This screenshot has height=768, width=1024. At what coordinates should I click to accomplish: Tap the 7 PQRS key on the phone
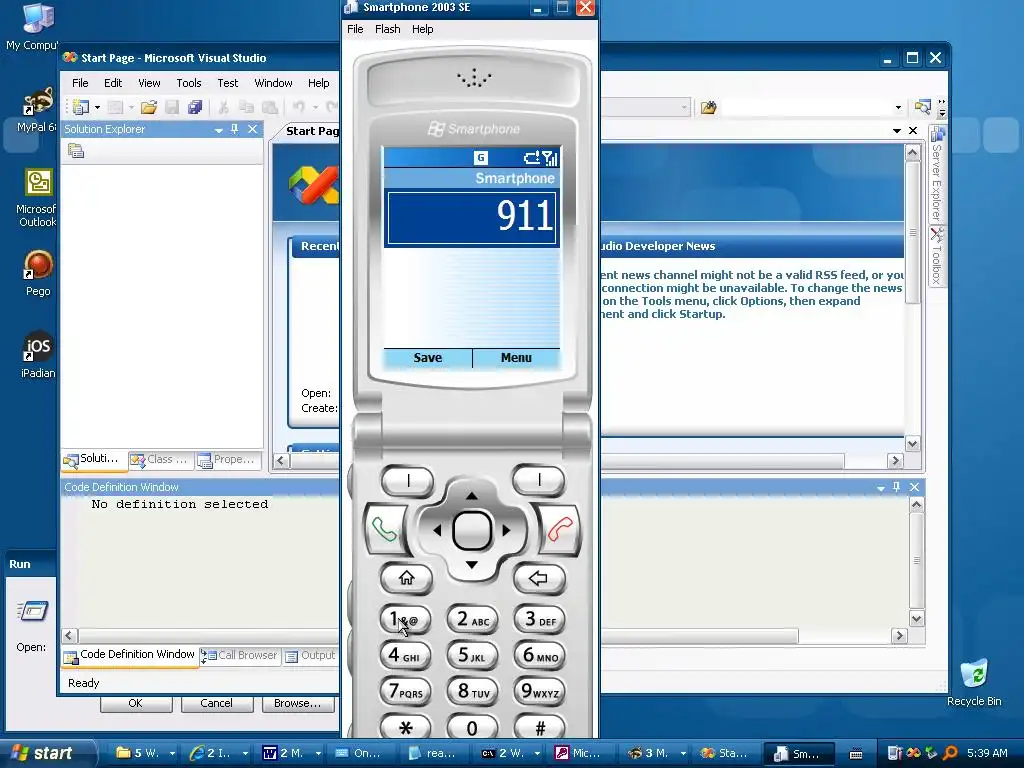point(405,691)
